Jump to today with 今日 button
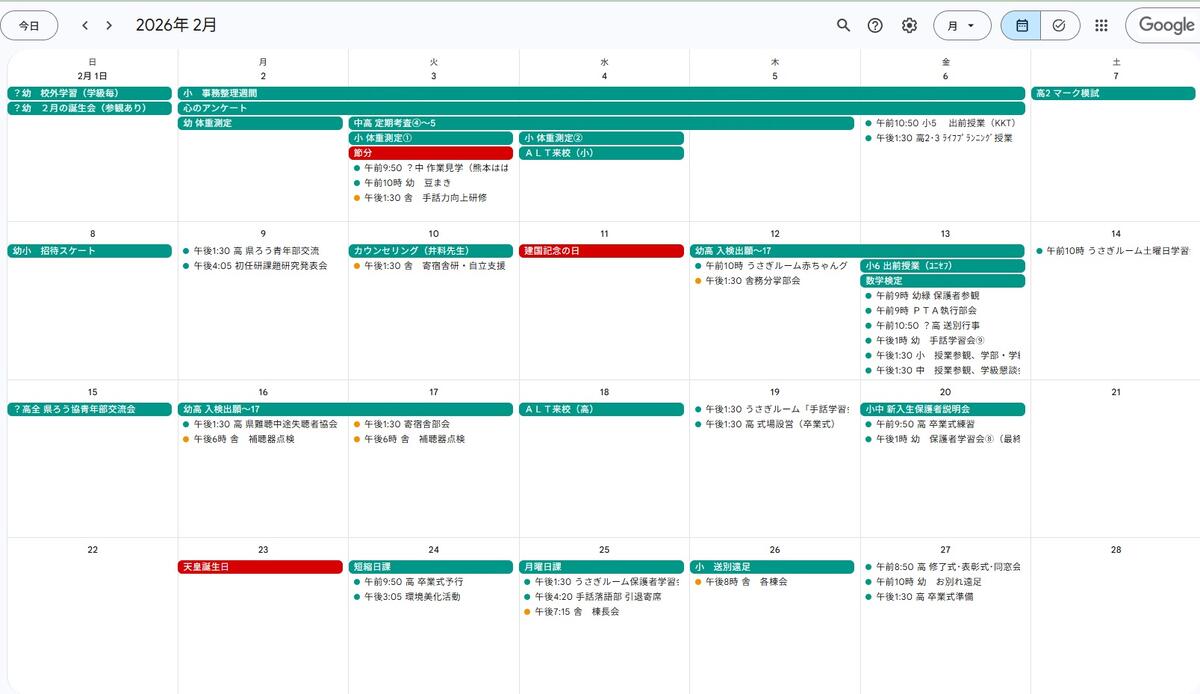Screen dimensions: 1200x694 pyautogui.click(x=29, y=26)
